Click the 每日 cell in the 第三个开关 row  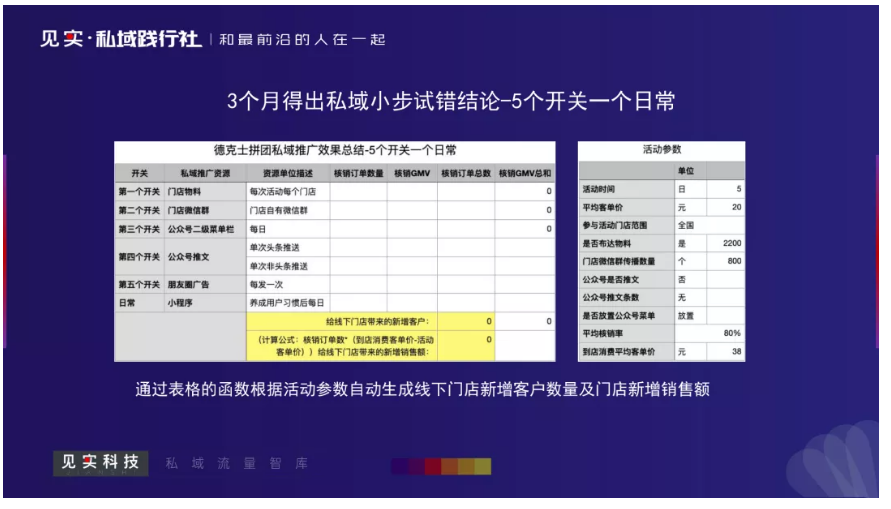288,229
